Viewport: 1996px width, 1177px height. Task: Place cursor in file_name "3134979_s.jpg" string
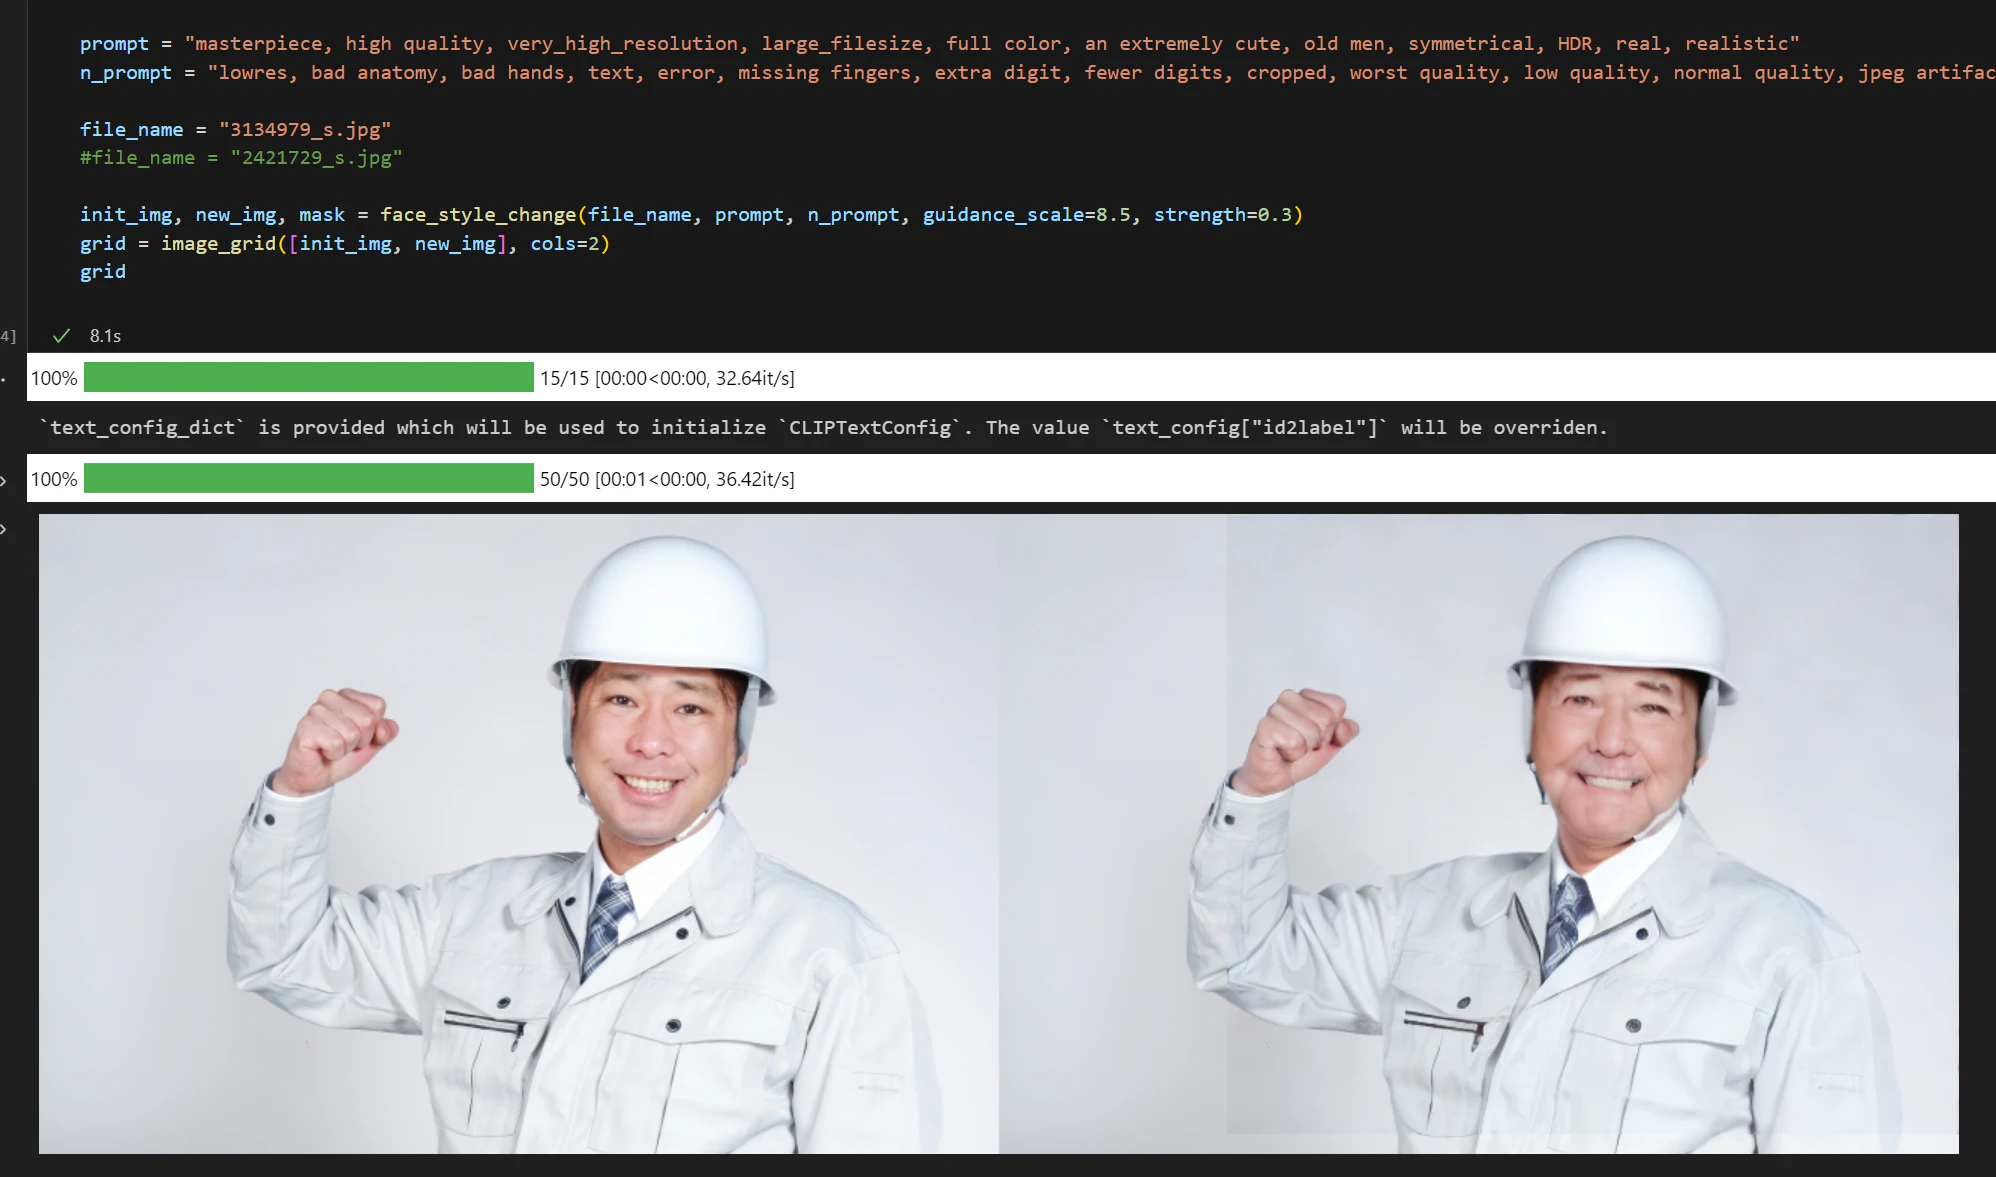305,129
